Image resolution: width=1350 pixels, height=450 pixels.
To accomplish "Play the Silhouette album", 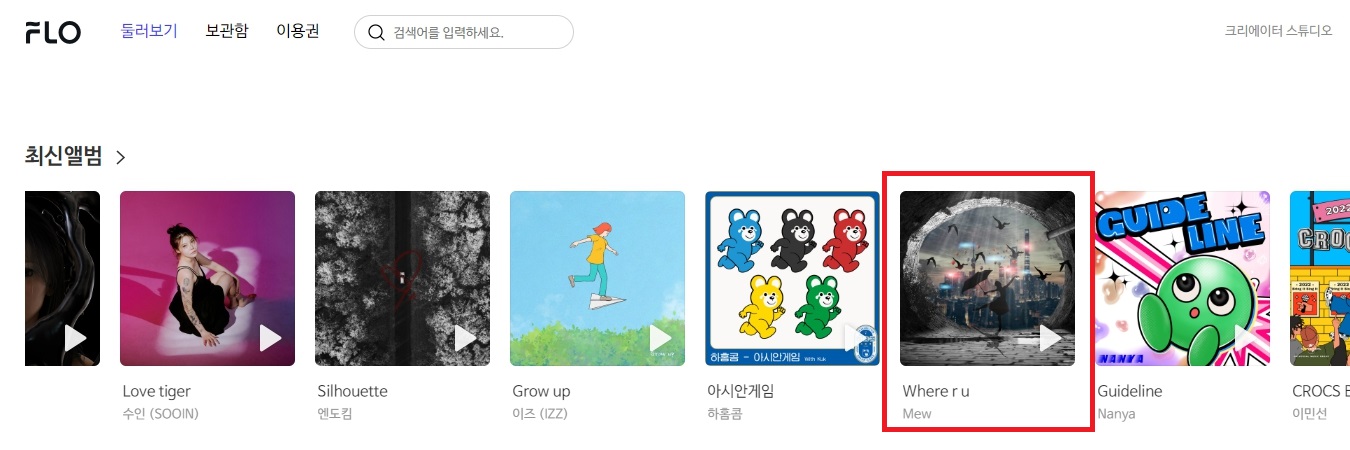I will [465, 338].
